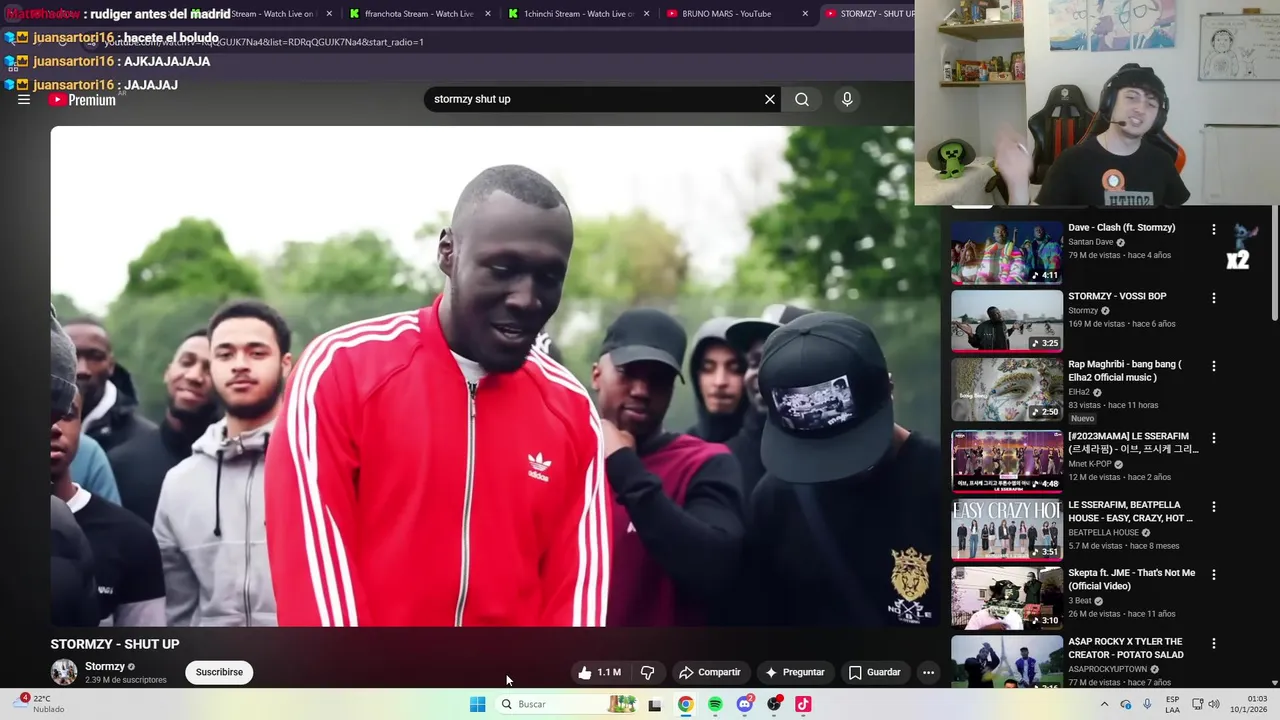Open Stormzy's channel avatar
1280x720 pixels.
click(x=64, y=672)
